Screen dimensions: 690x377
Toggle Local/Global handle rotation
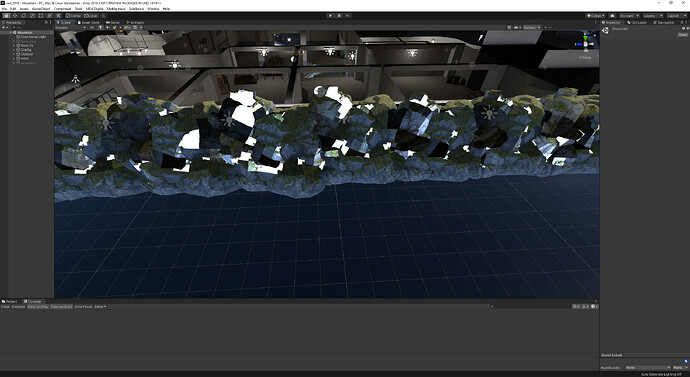[91, 15]
